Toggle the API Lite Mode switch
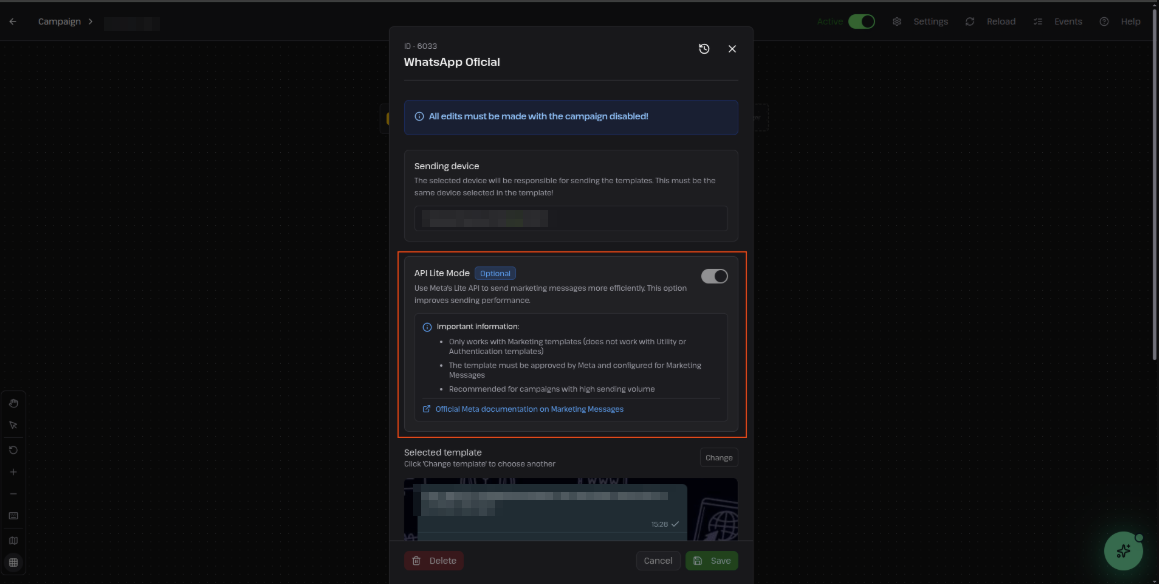Screen dimensions: 1159x584 point(714,276)
